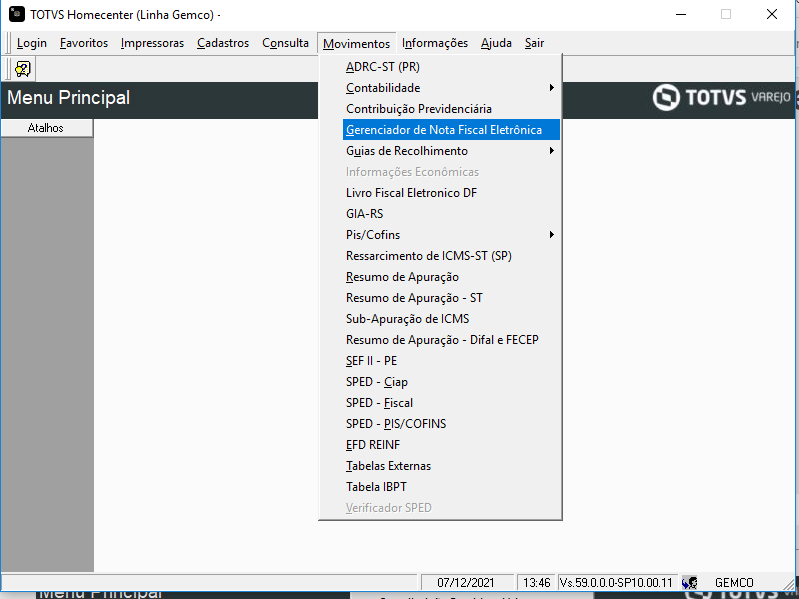Open the Informações menu
The width and height of the screenshot is (799, 599).
pos(435,43)
